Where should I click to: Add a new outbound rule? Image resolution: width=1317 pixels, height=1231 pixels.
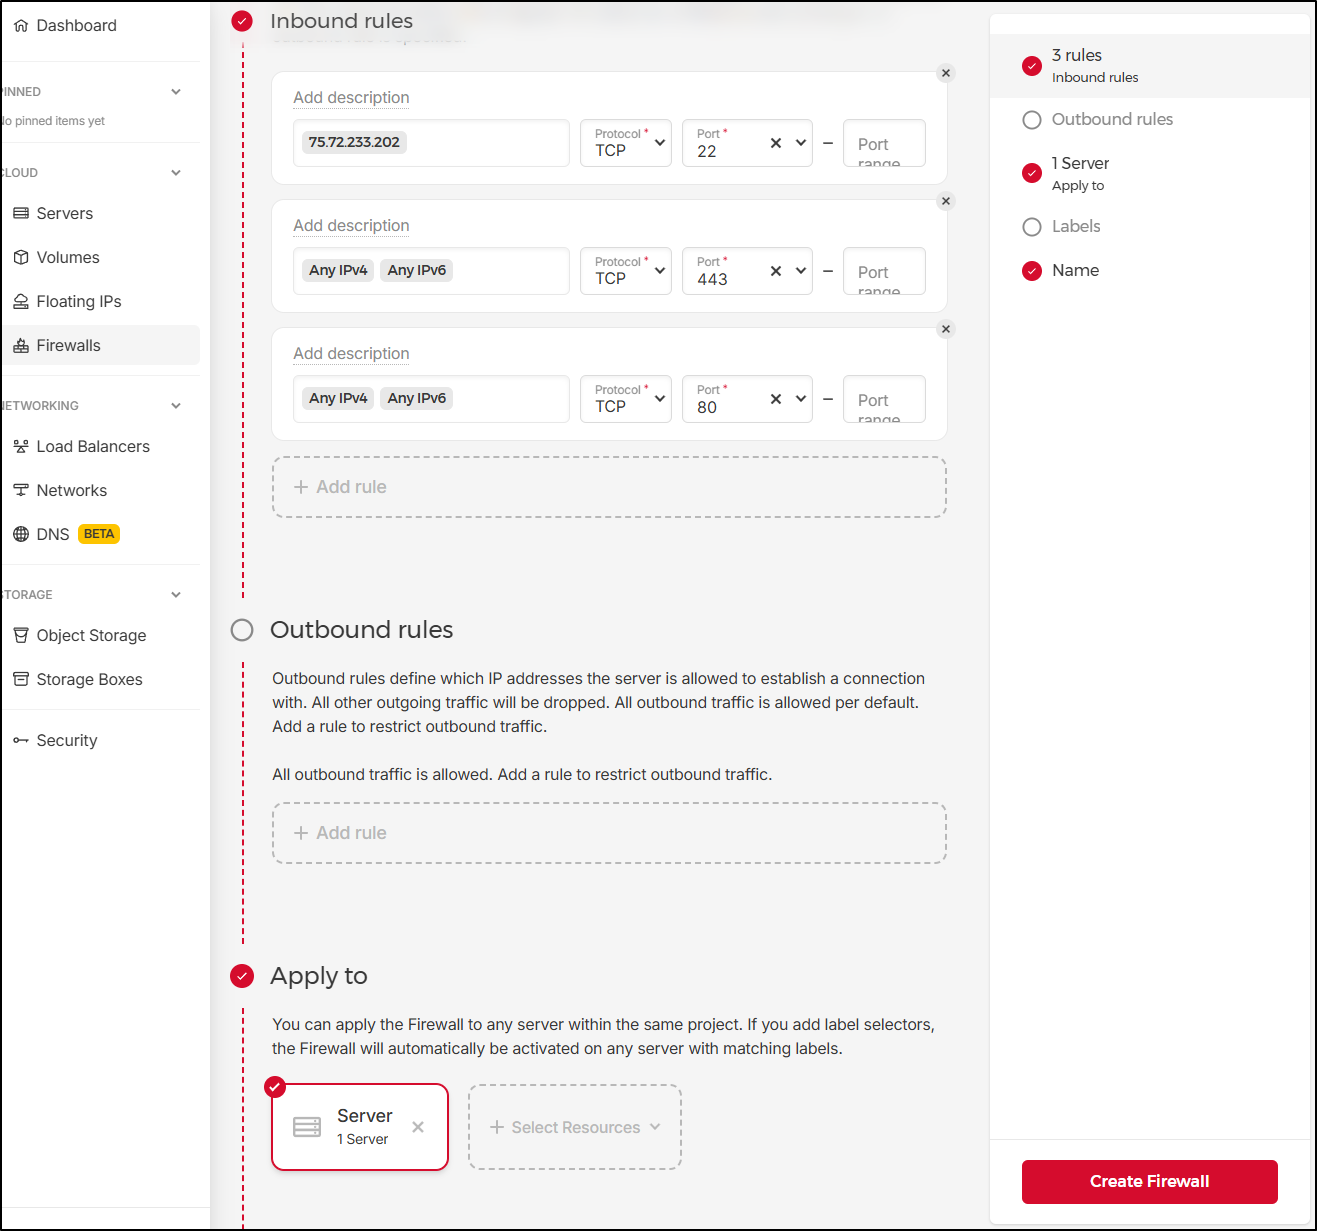[x=609, y=833]
